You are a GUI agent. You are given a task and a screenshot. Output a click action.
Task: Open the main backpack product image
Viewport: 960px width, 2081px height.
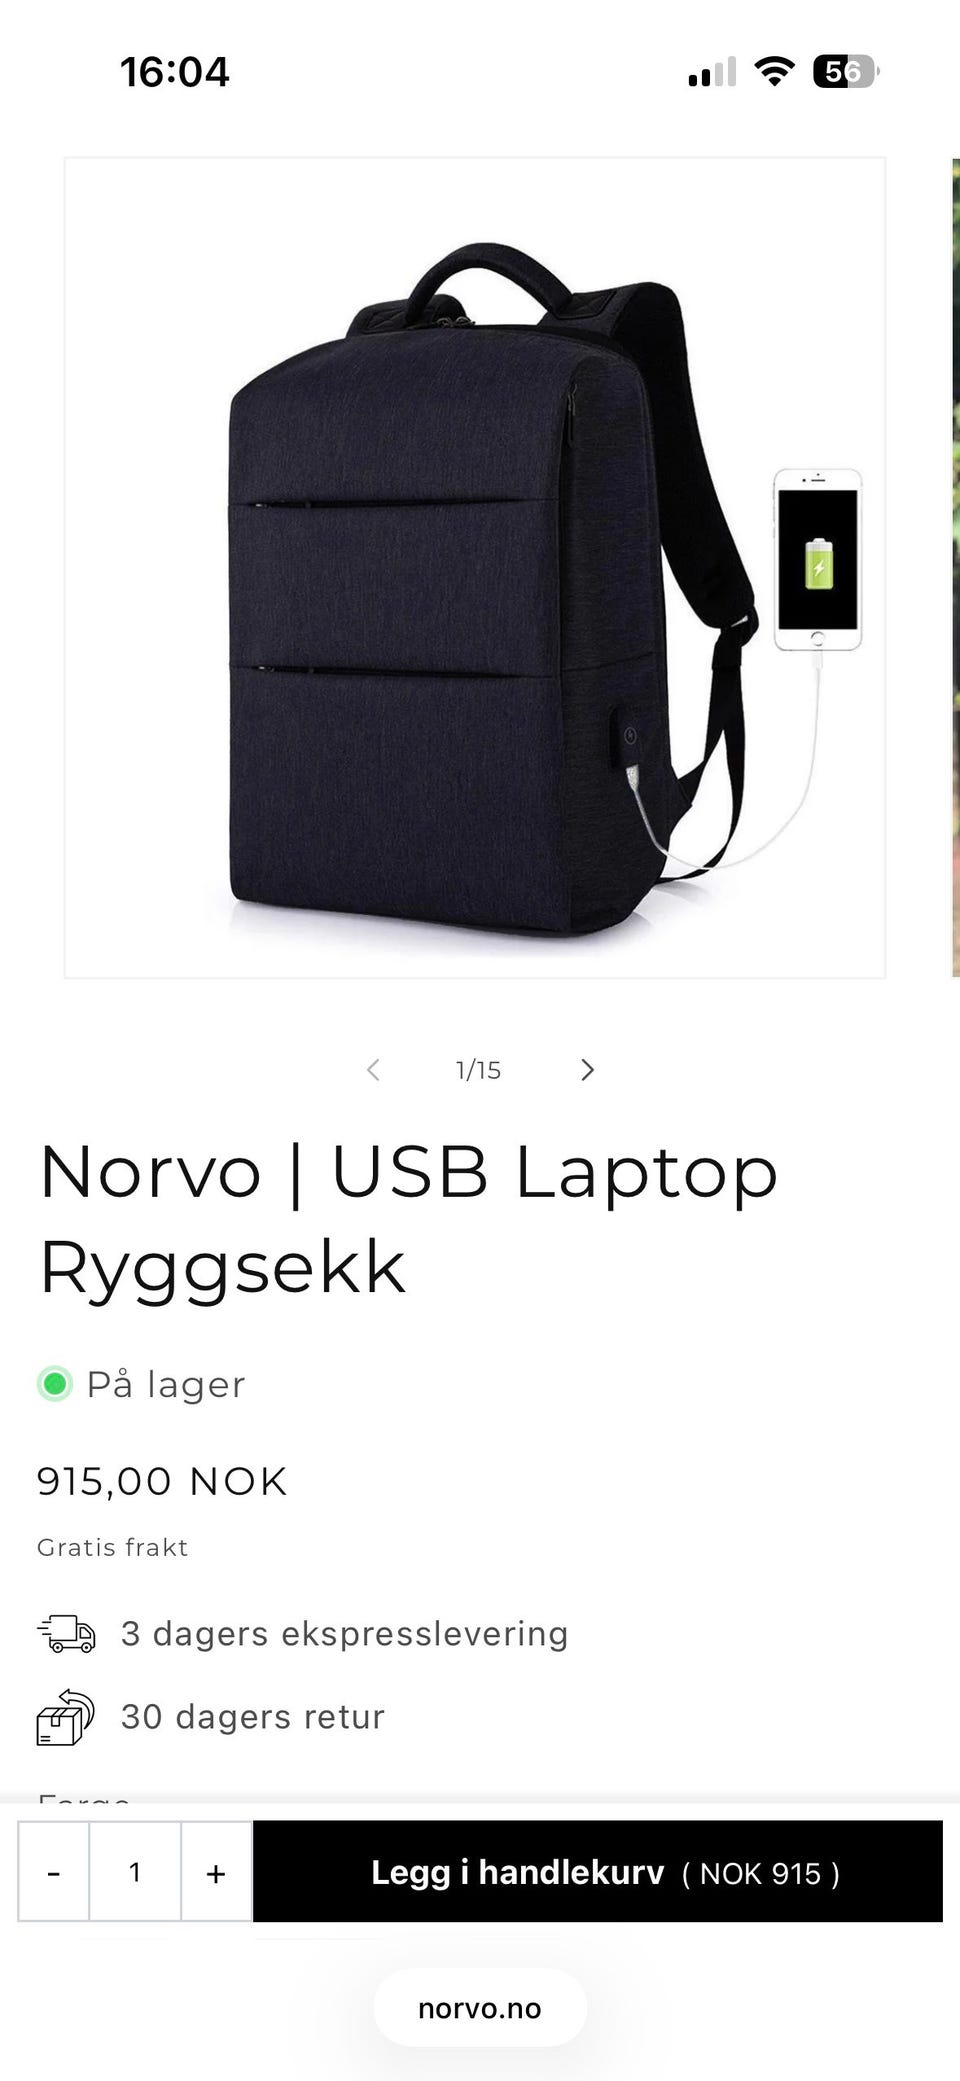(475, 567)
